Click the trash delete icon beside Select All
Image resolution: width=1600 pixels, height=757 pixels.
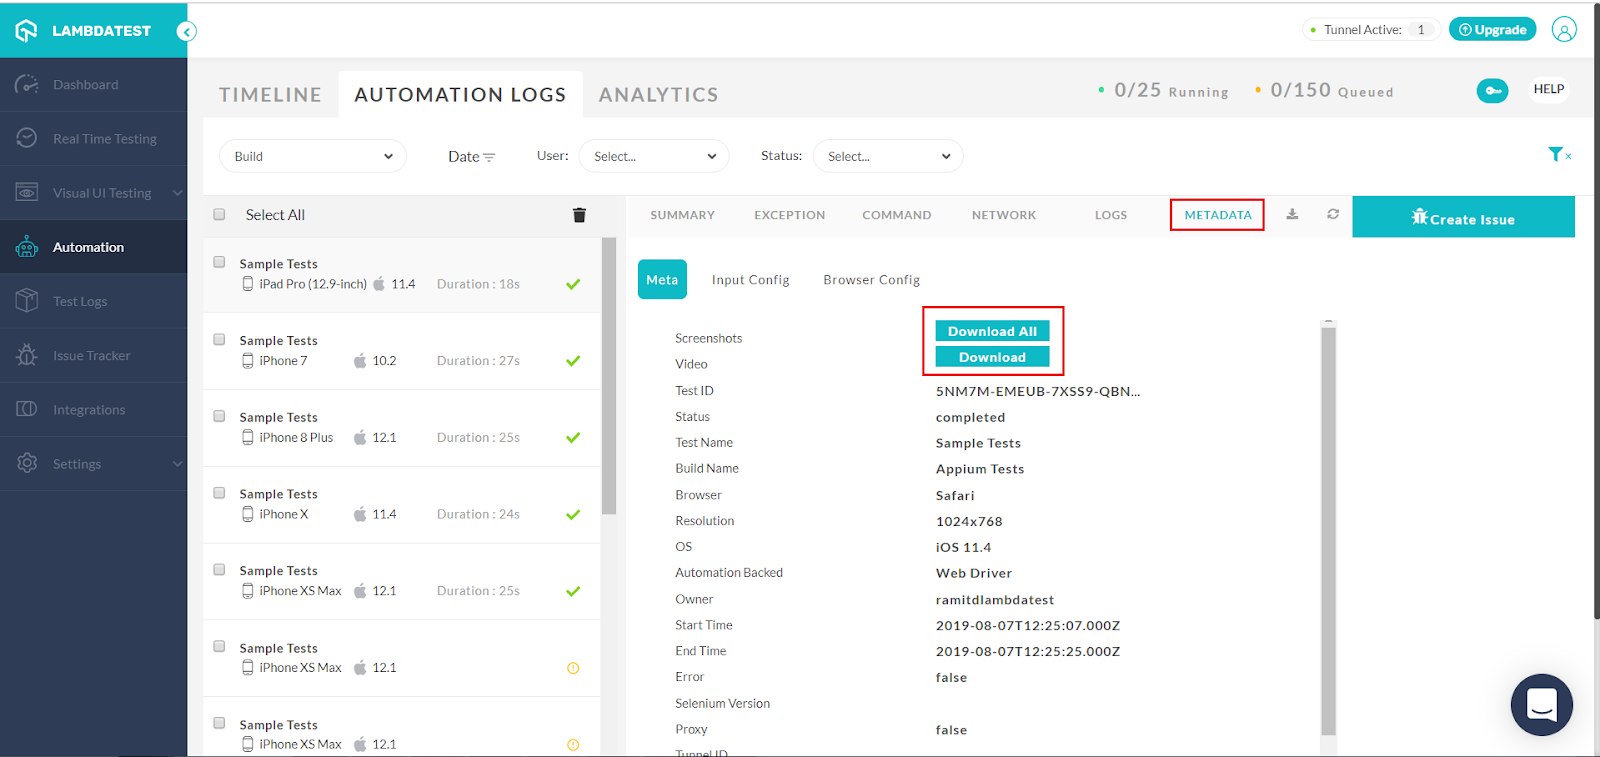(579, 215)
